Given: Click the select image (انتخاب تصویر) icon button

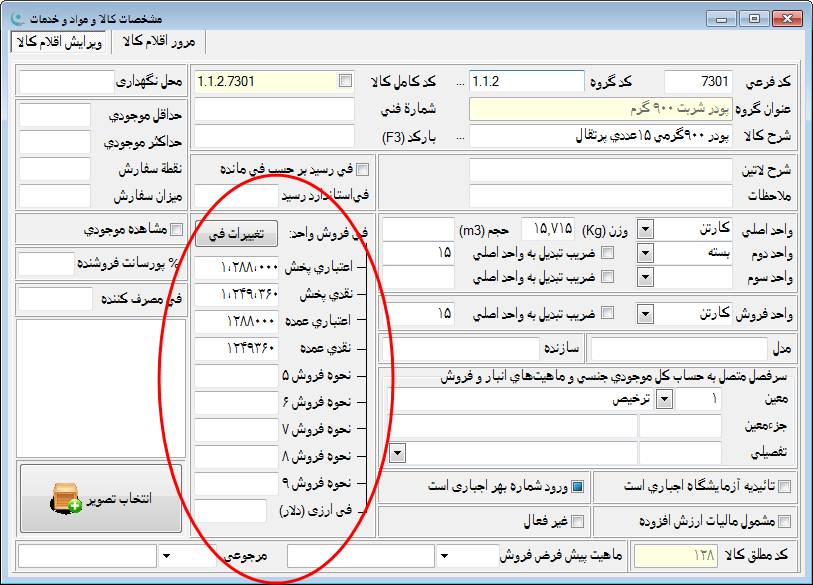Looking at the screenshot, I should point(100,498).
